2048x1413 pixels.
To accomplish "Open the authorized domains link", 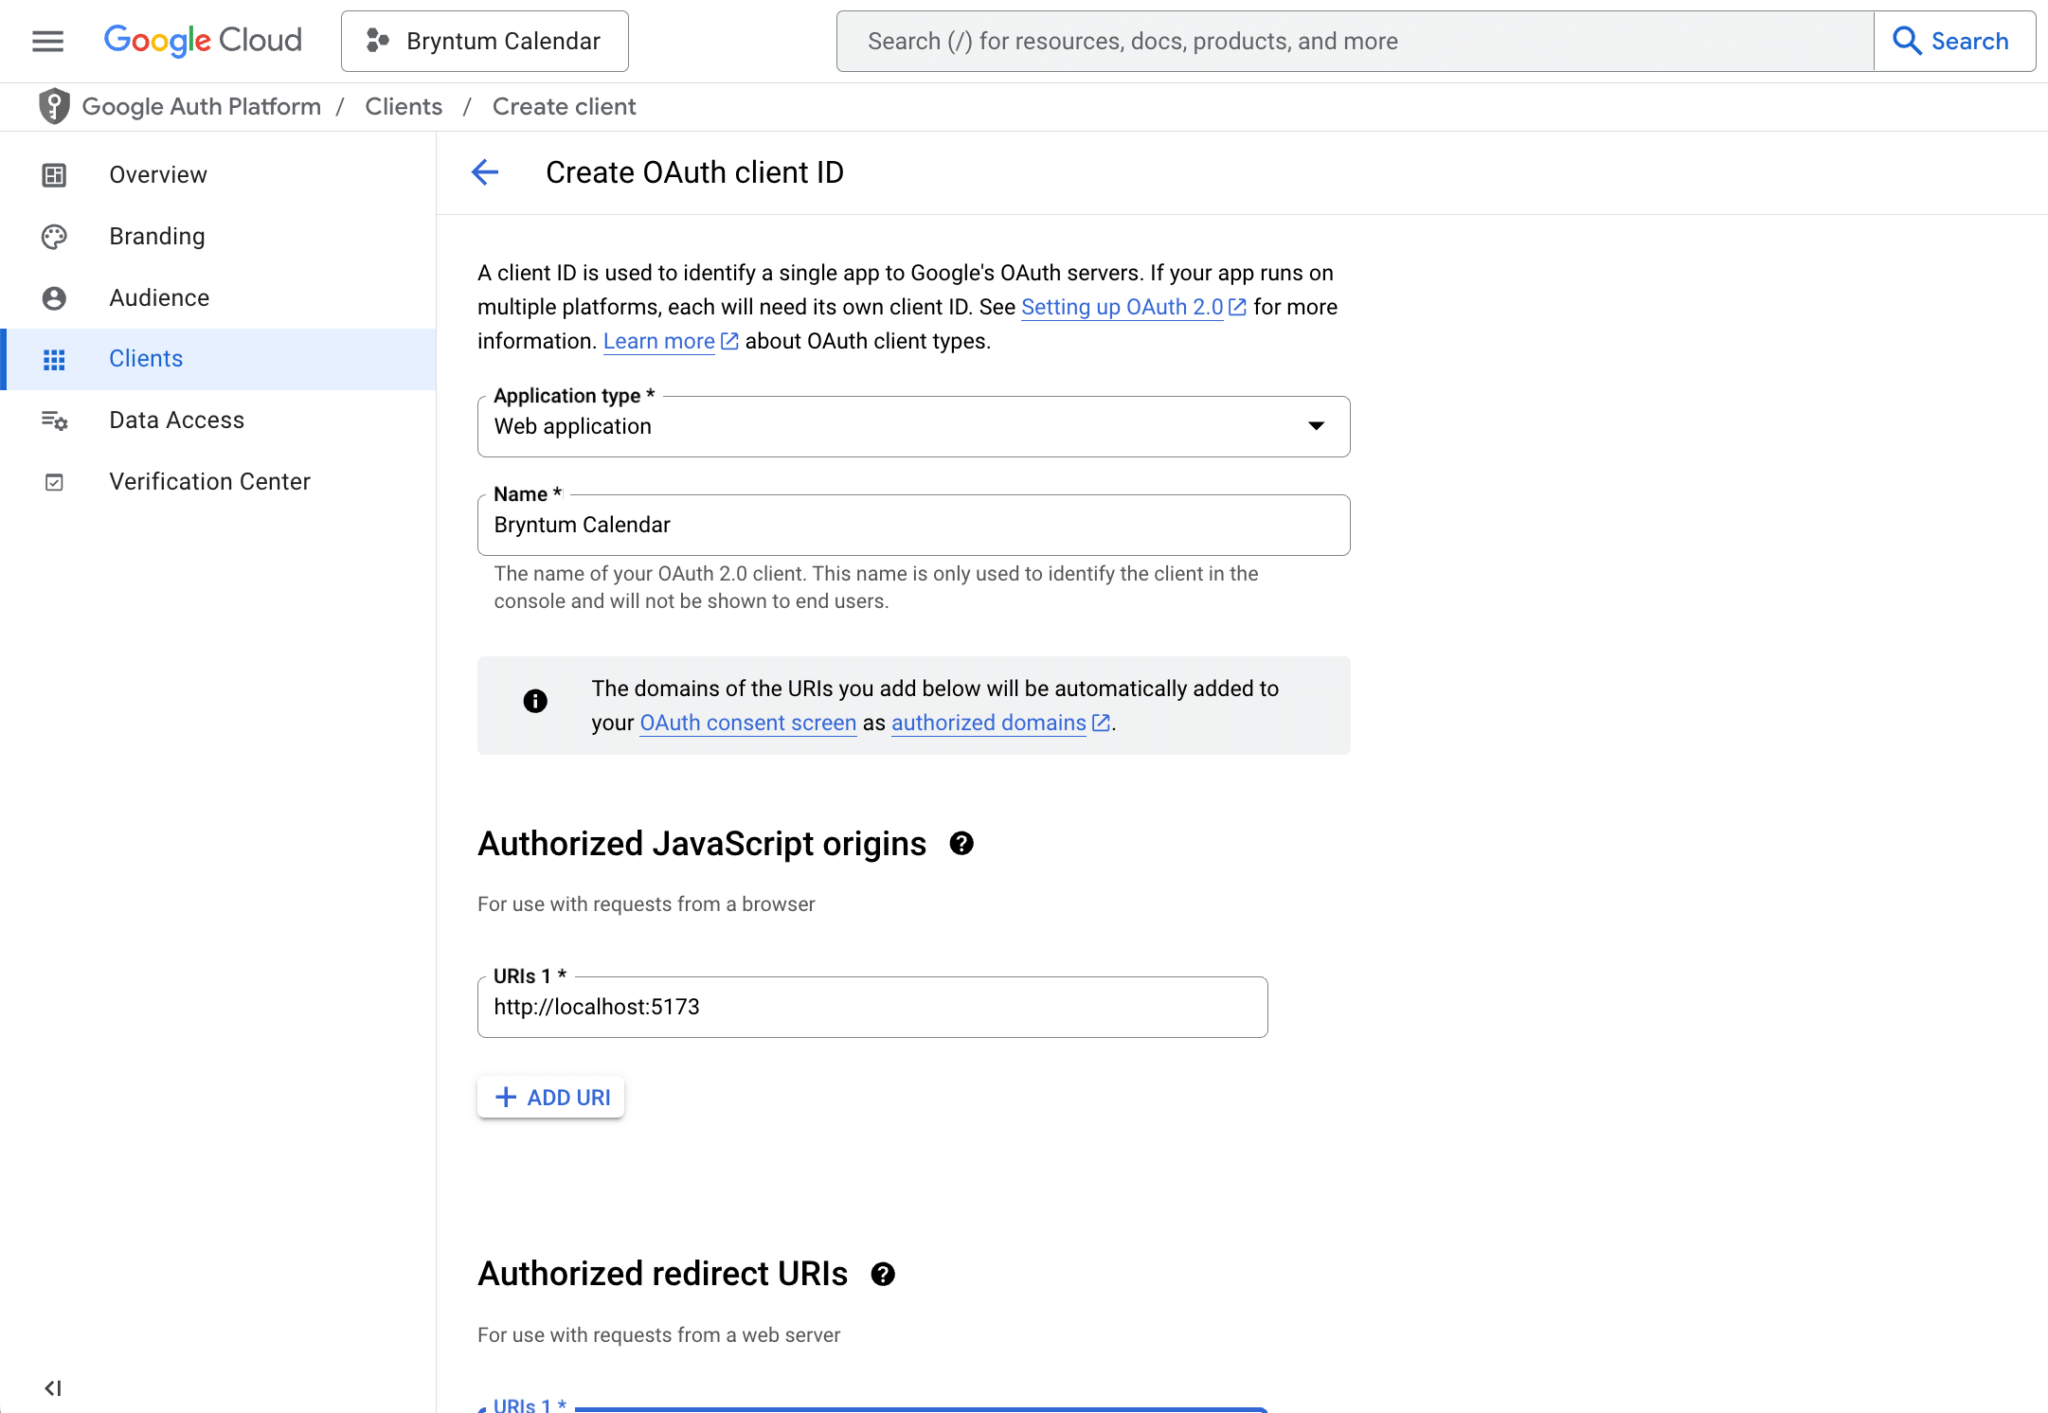I will (x=988, y=723).
